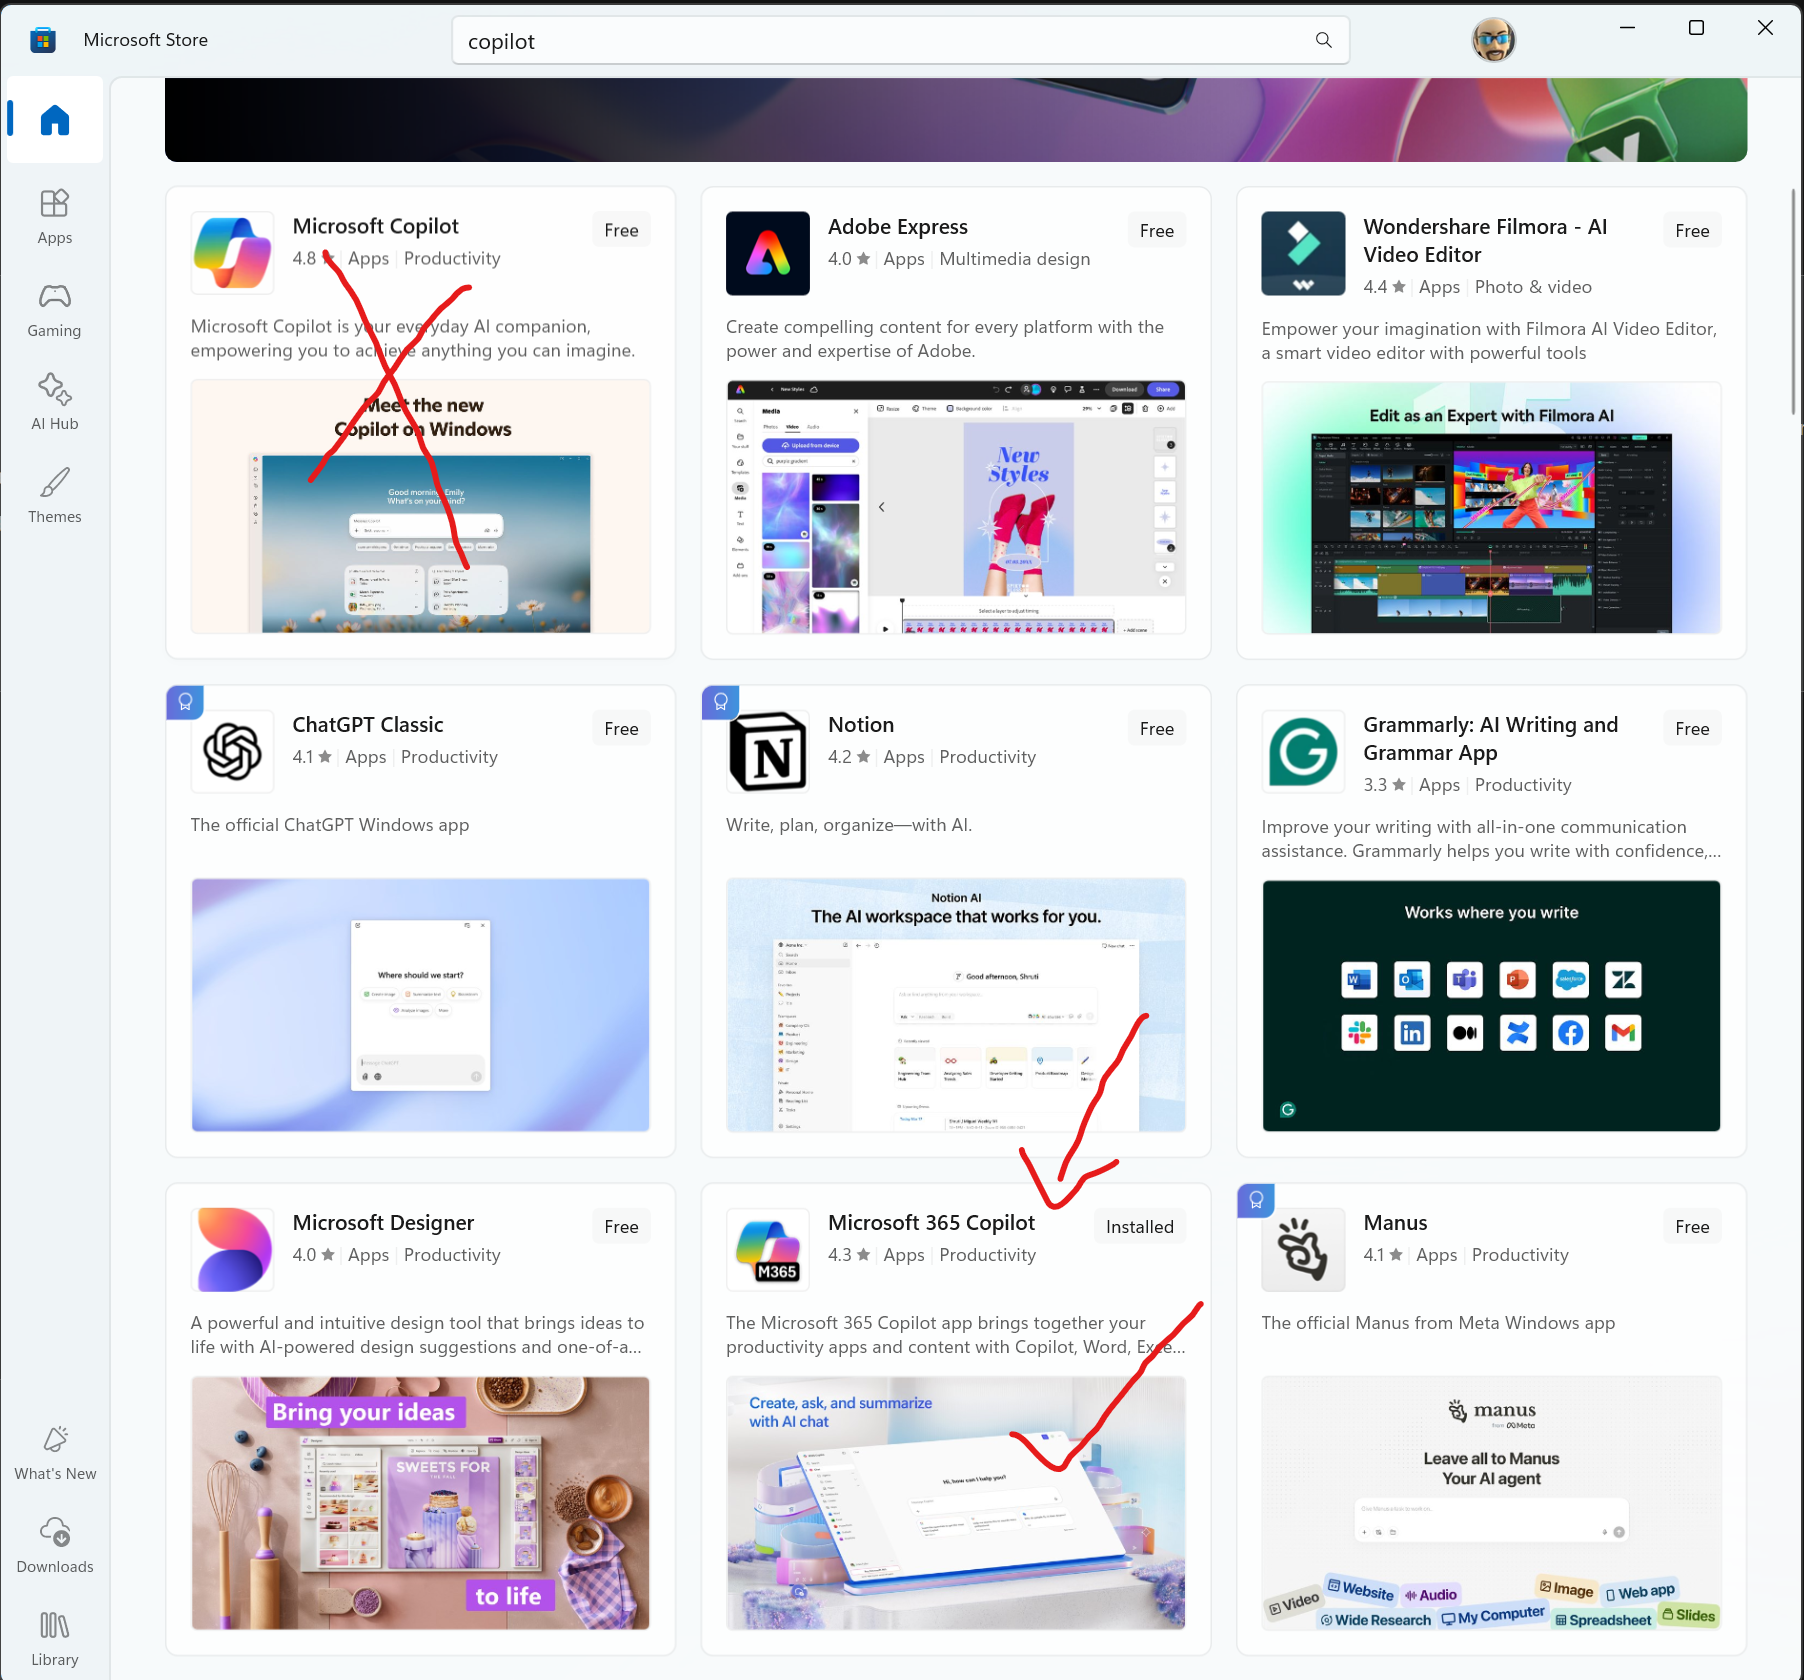Image resolution: width=1804 pixels, height=1680 pixels.
Task: Open the Manus title link
Action: click(1395, 1223)
